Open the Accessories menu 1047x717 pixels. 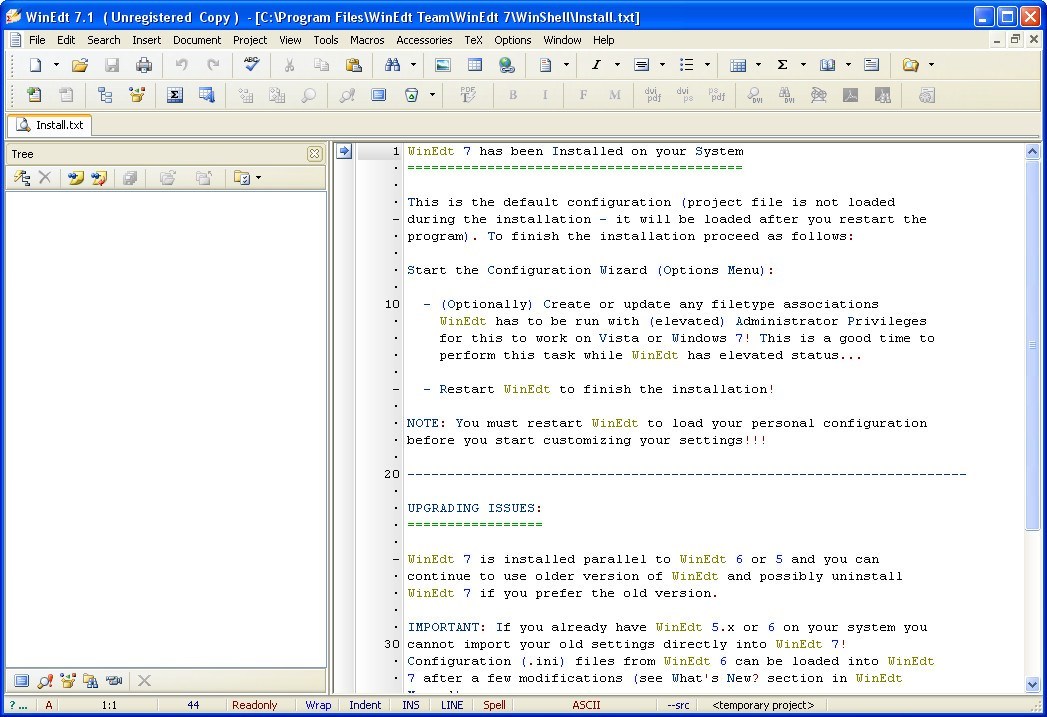point(424,40)
